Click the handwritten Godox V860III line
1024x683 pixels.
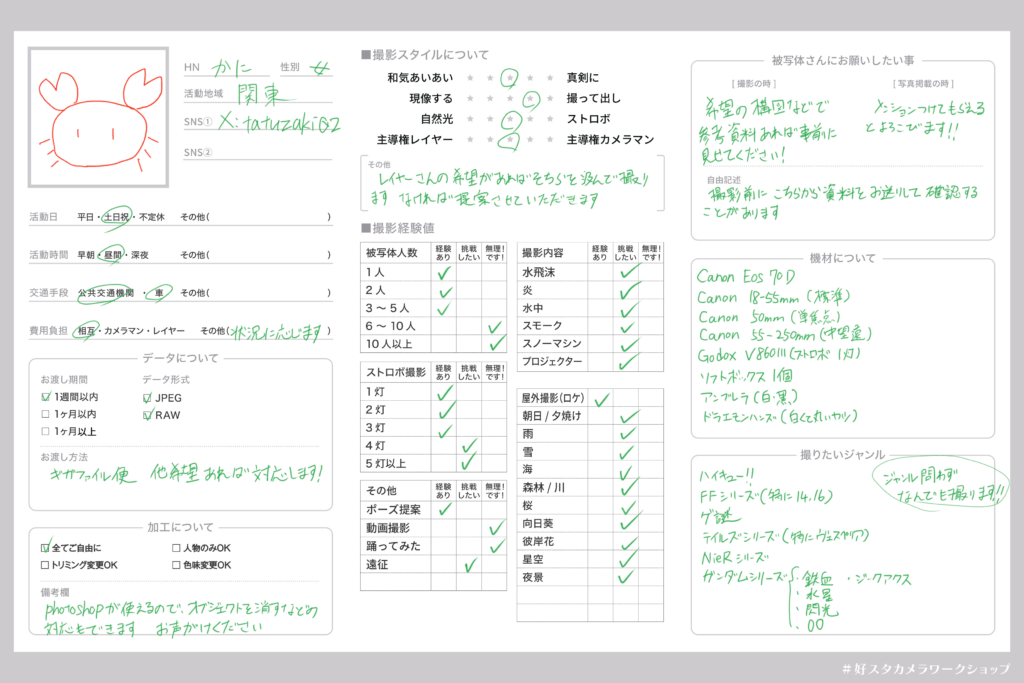(779, 355)
